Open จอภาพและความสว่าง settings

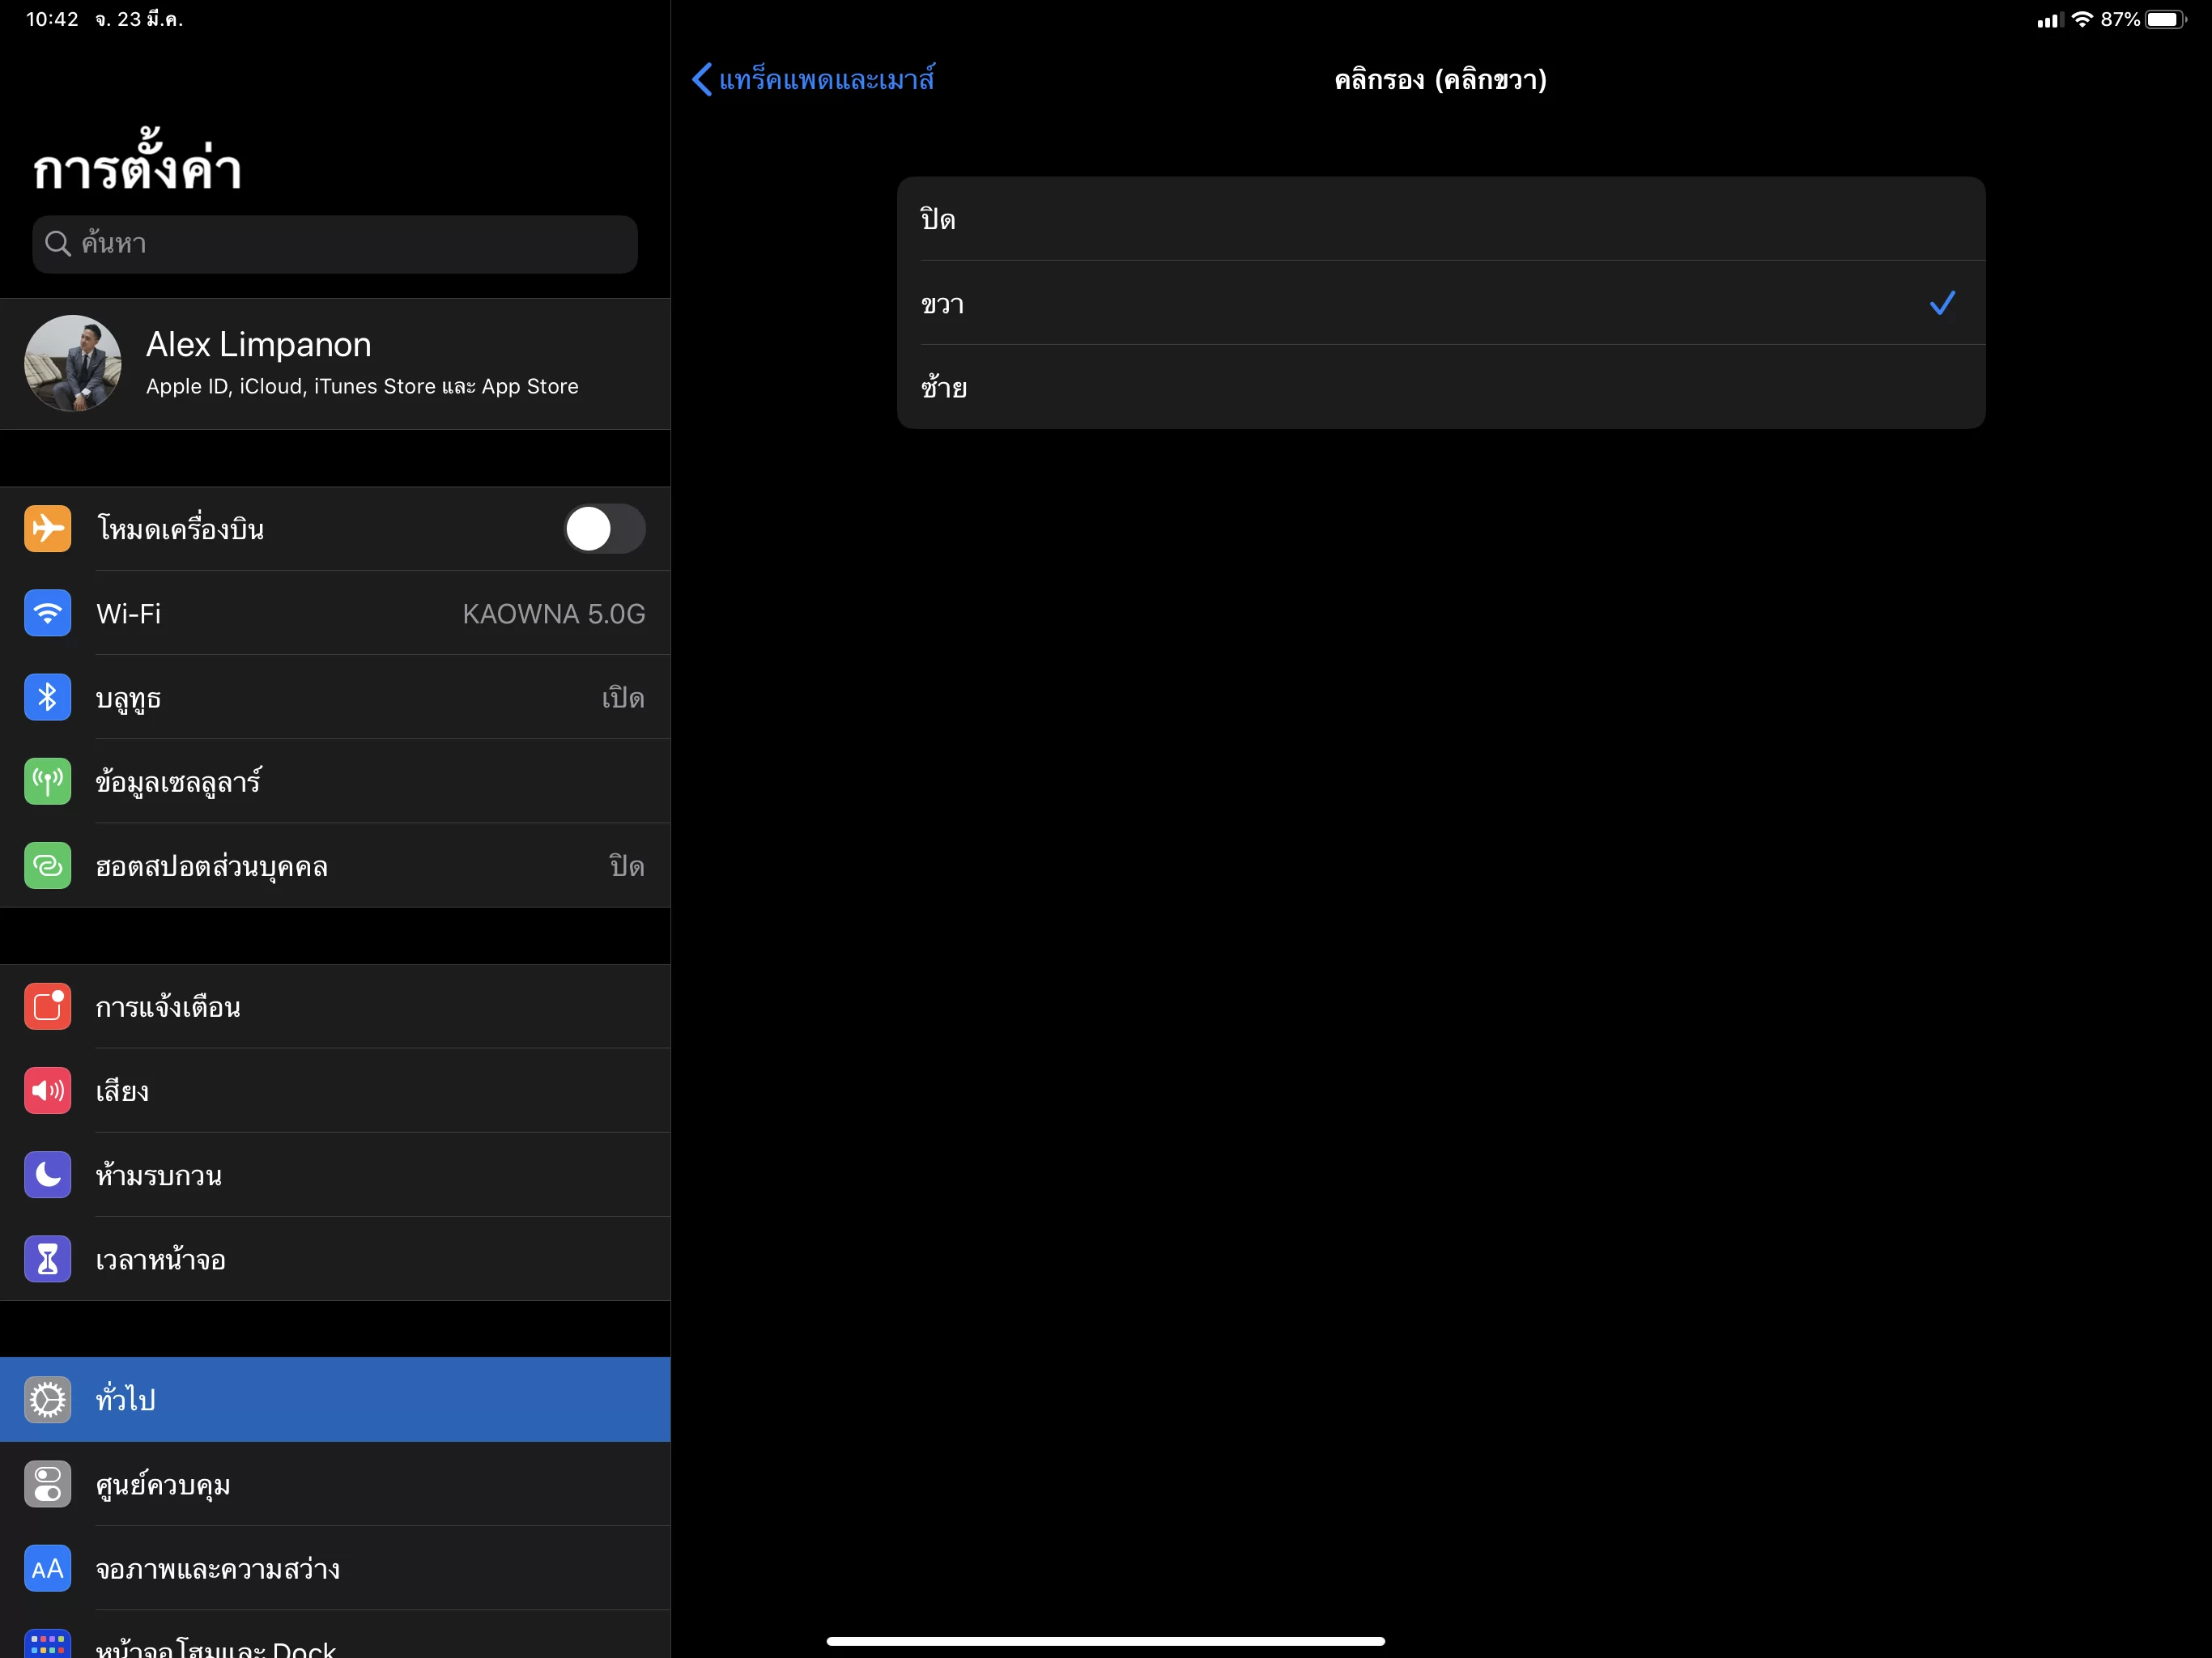pos(335,1568)
